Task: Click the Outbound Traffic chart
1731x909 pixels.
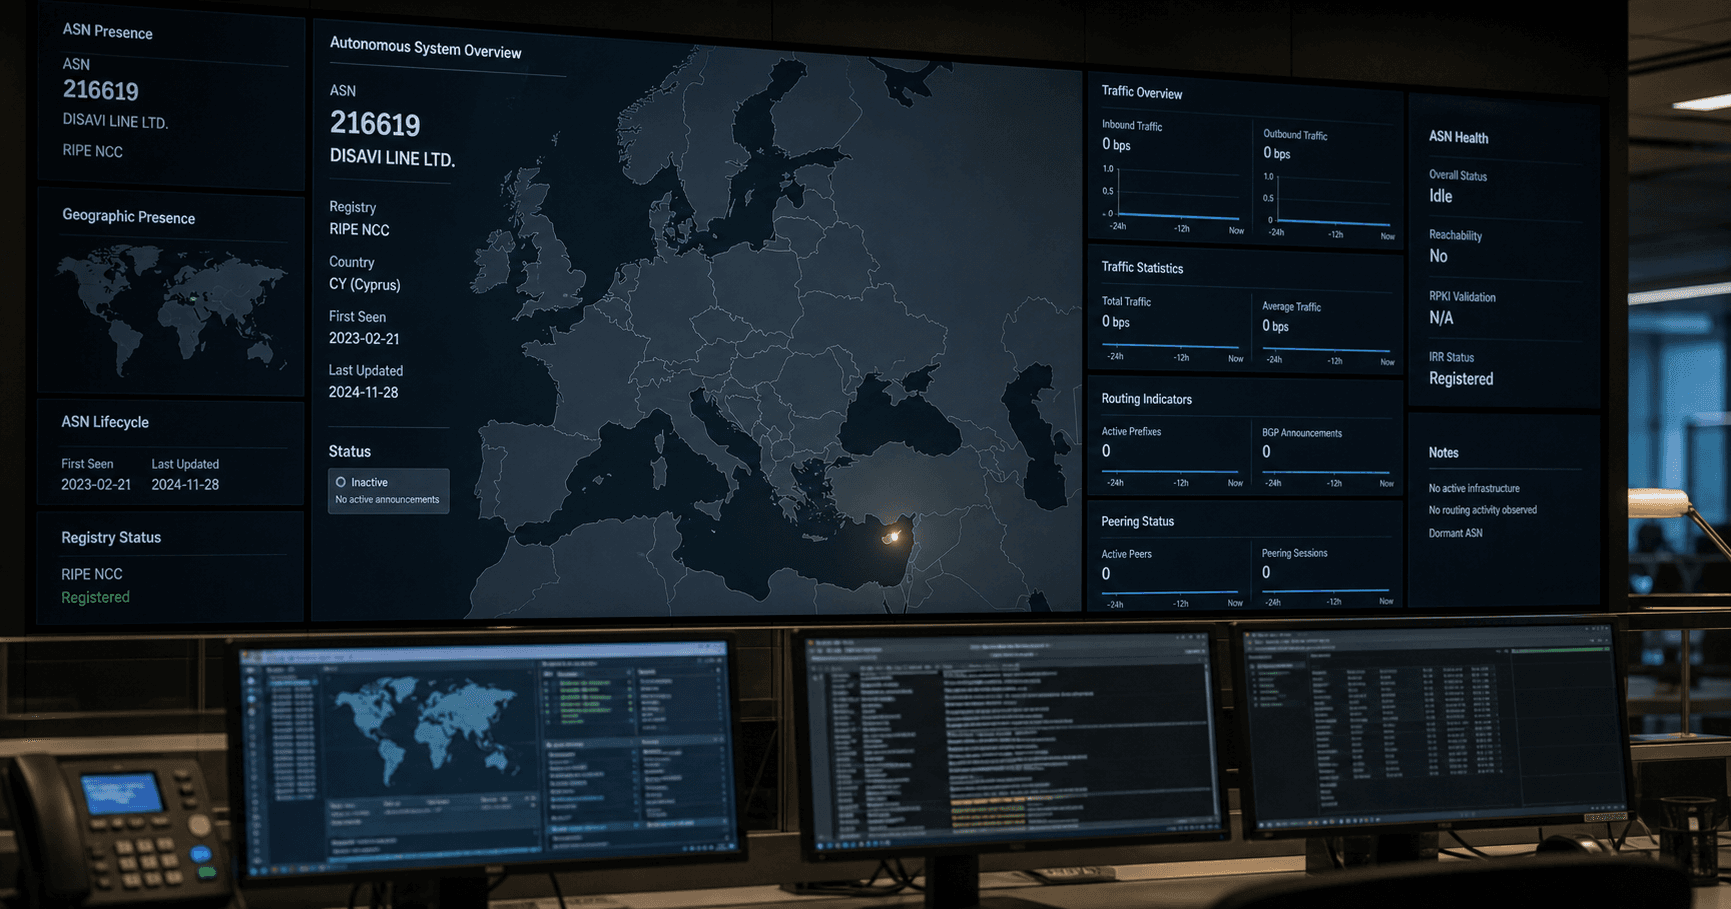Action: tap(1330, 205)
